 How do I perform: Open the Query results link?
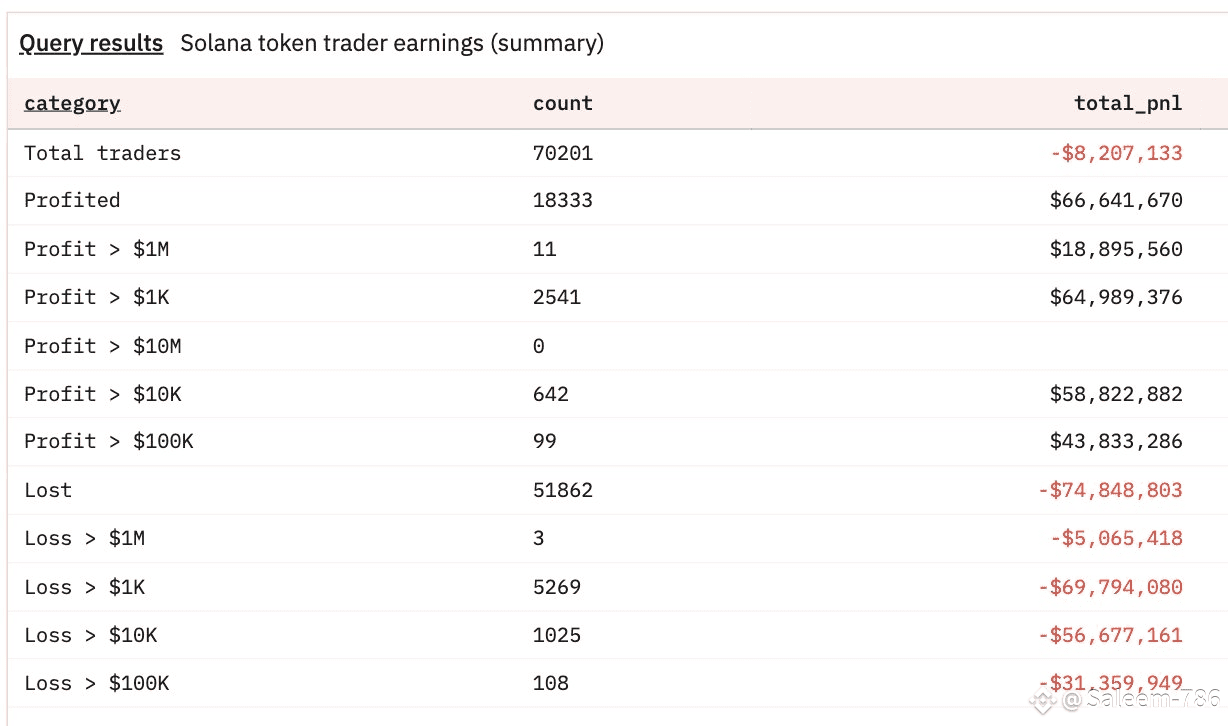(x=91, y=44)
